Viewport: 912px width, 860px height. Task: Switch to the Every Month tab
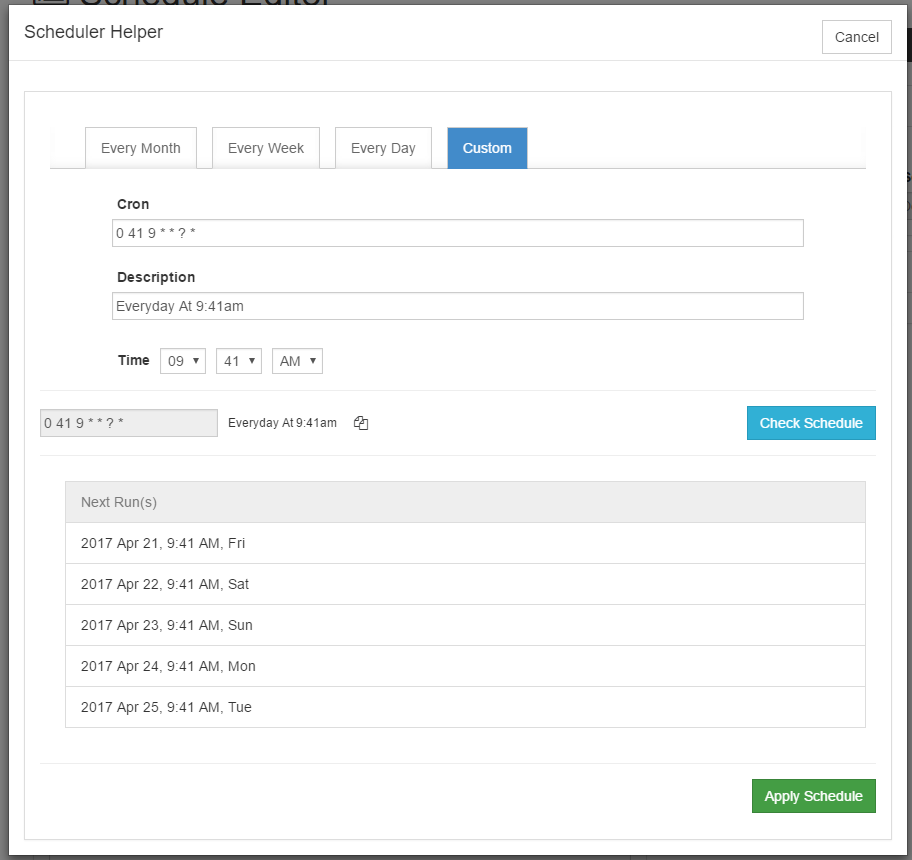coord(140,148)
